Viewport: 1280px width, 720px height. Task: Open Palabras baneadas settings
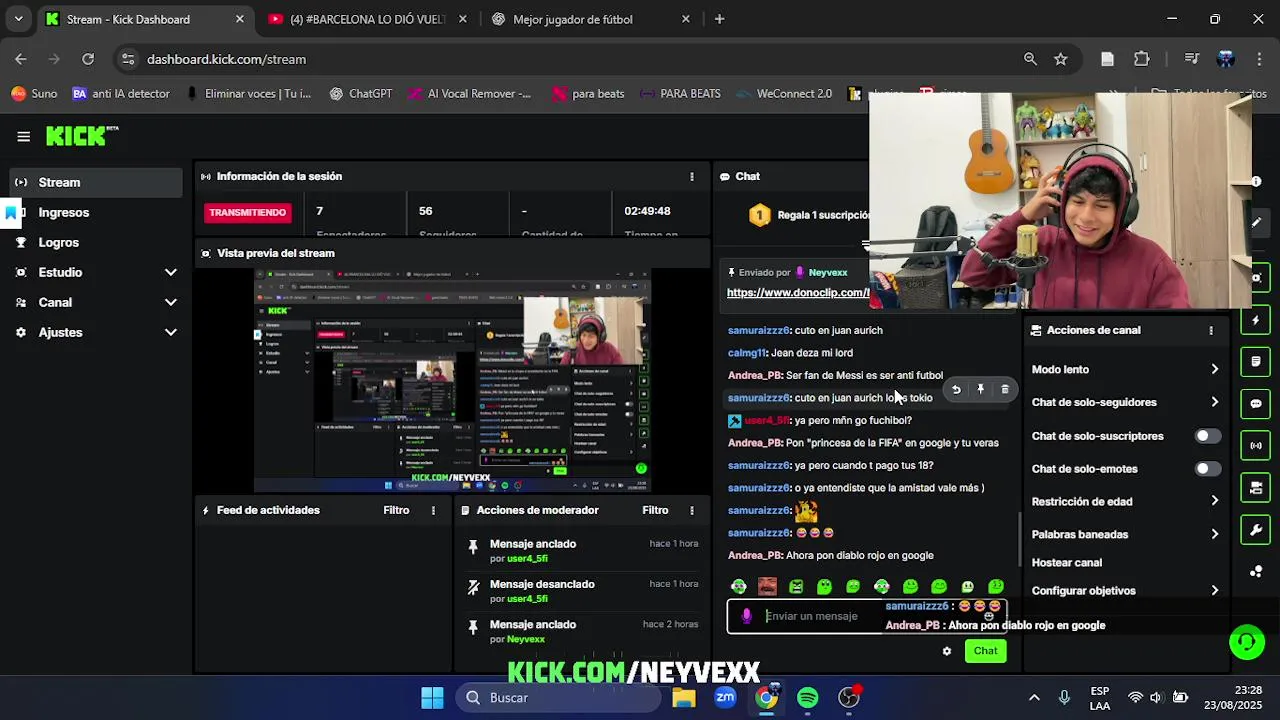tap(1126, 534)
